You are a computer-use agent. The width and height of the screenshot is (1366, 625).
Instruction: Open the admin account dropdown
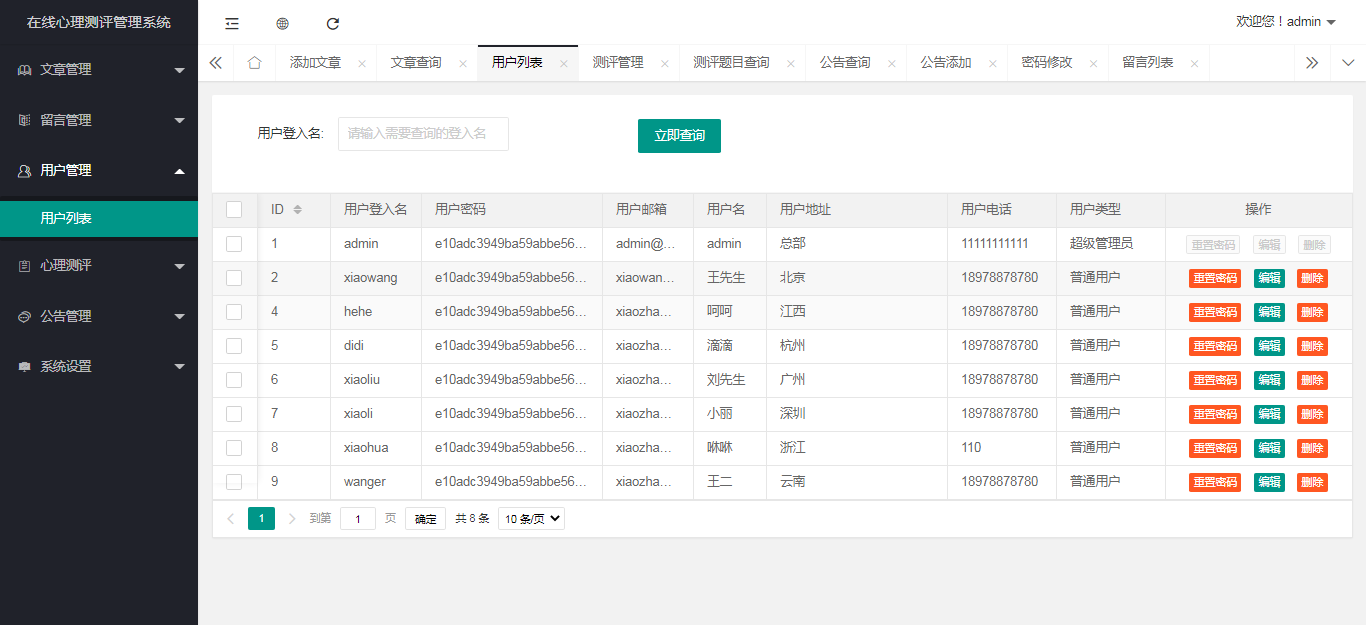coord(1286,22)
